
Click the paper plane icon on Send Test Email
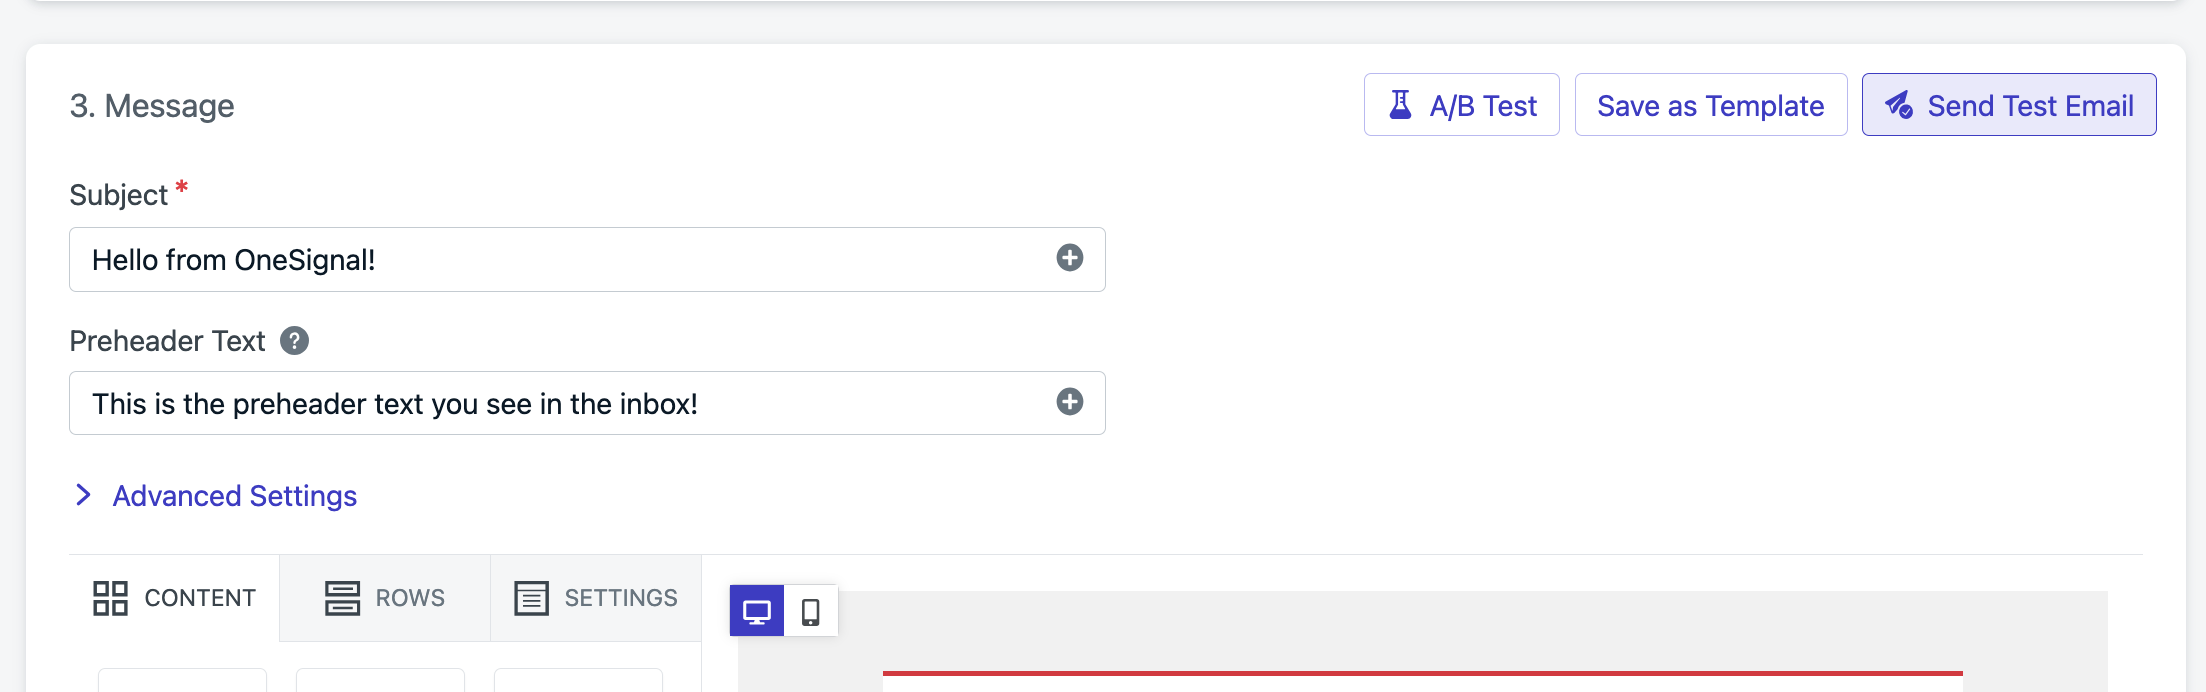pos(1899,105)
